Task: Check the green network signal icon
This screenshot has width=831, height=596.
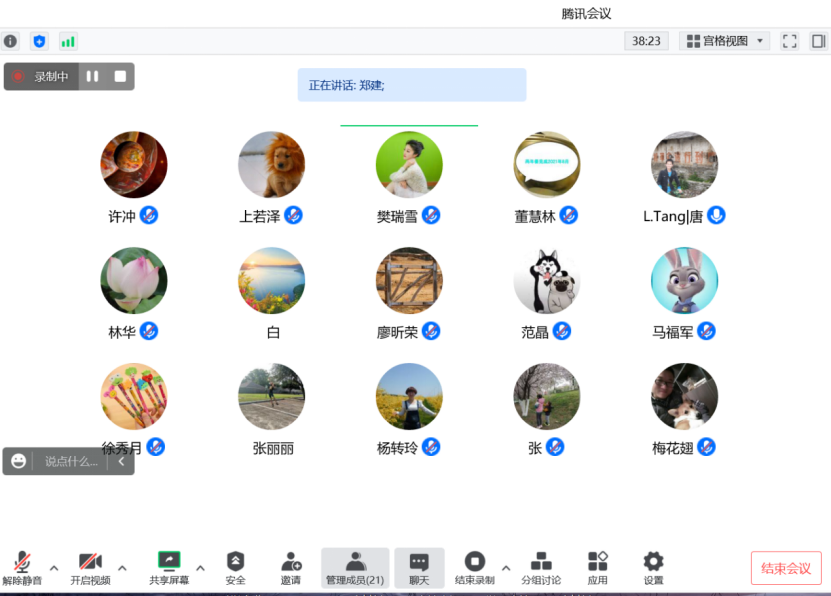Action: click(x=68, y=41)
